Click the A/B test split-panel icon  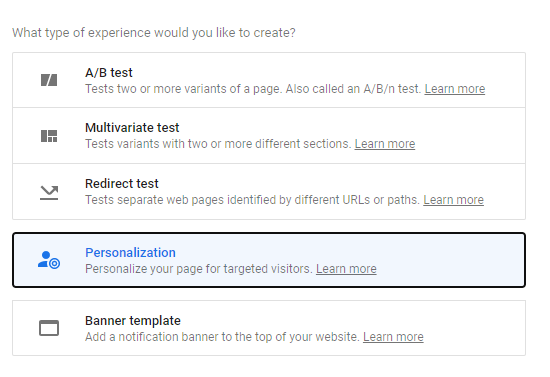(49, 80)
